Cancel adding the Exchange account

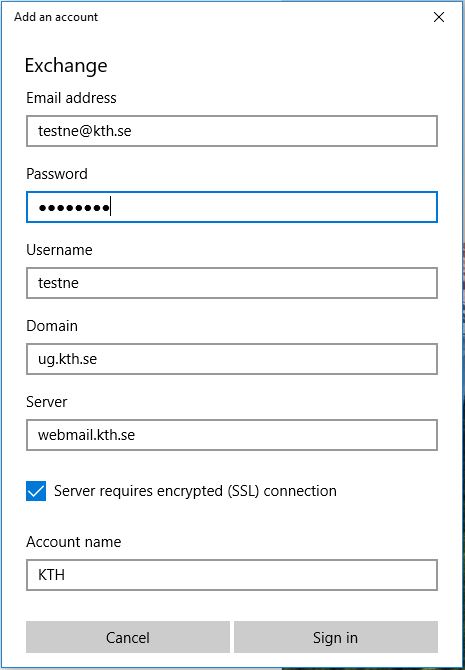click(128, 637)
